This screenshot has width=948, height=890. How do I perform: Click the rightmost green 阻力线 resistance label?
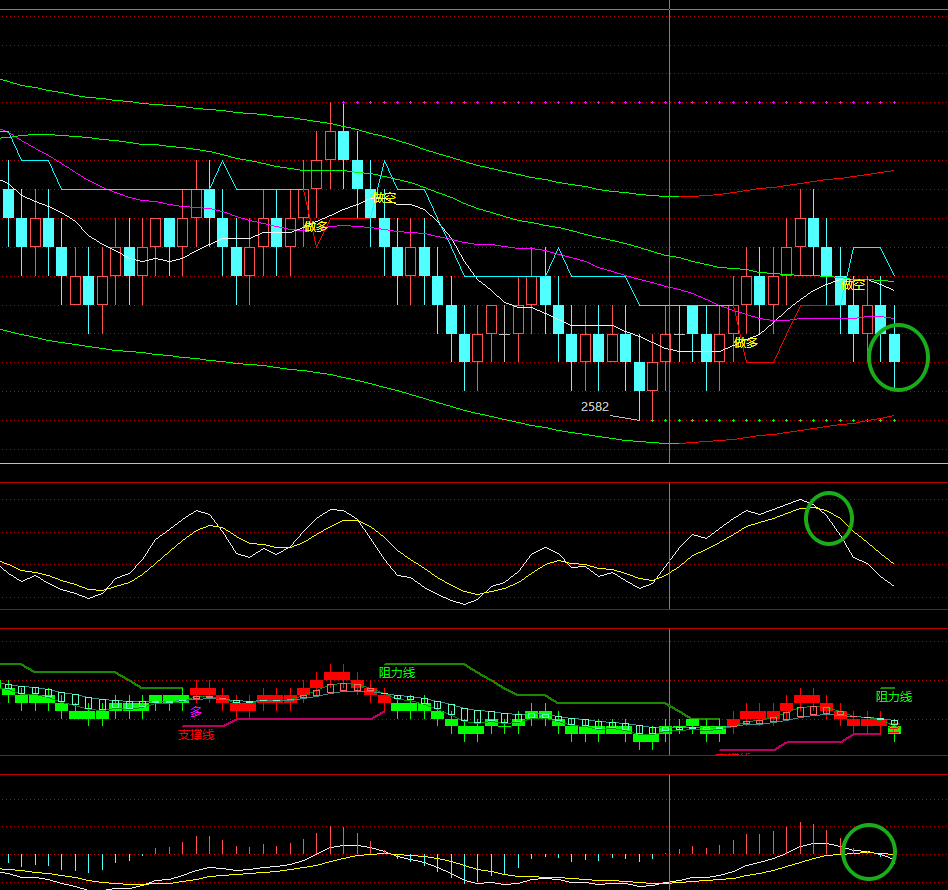pyautogui.click(x=894, y=697)
